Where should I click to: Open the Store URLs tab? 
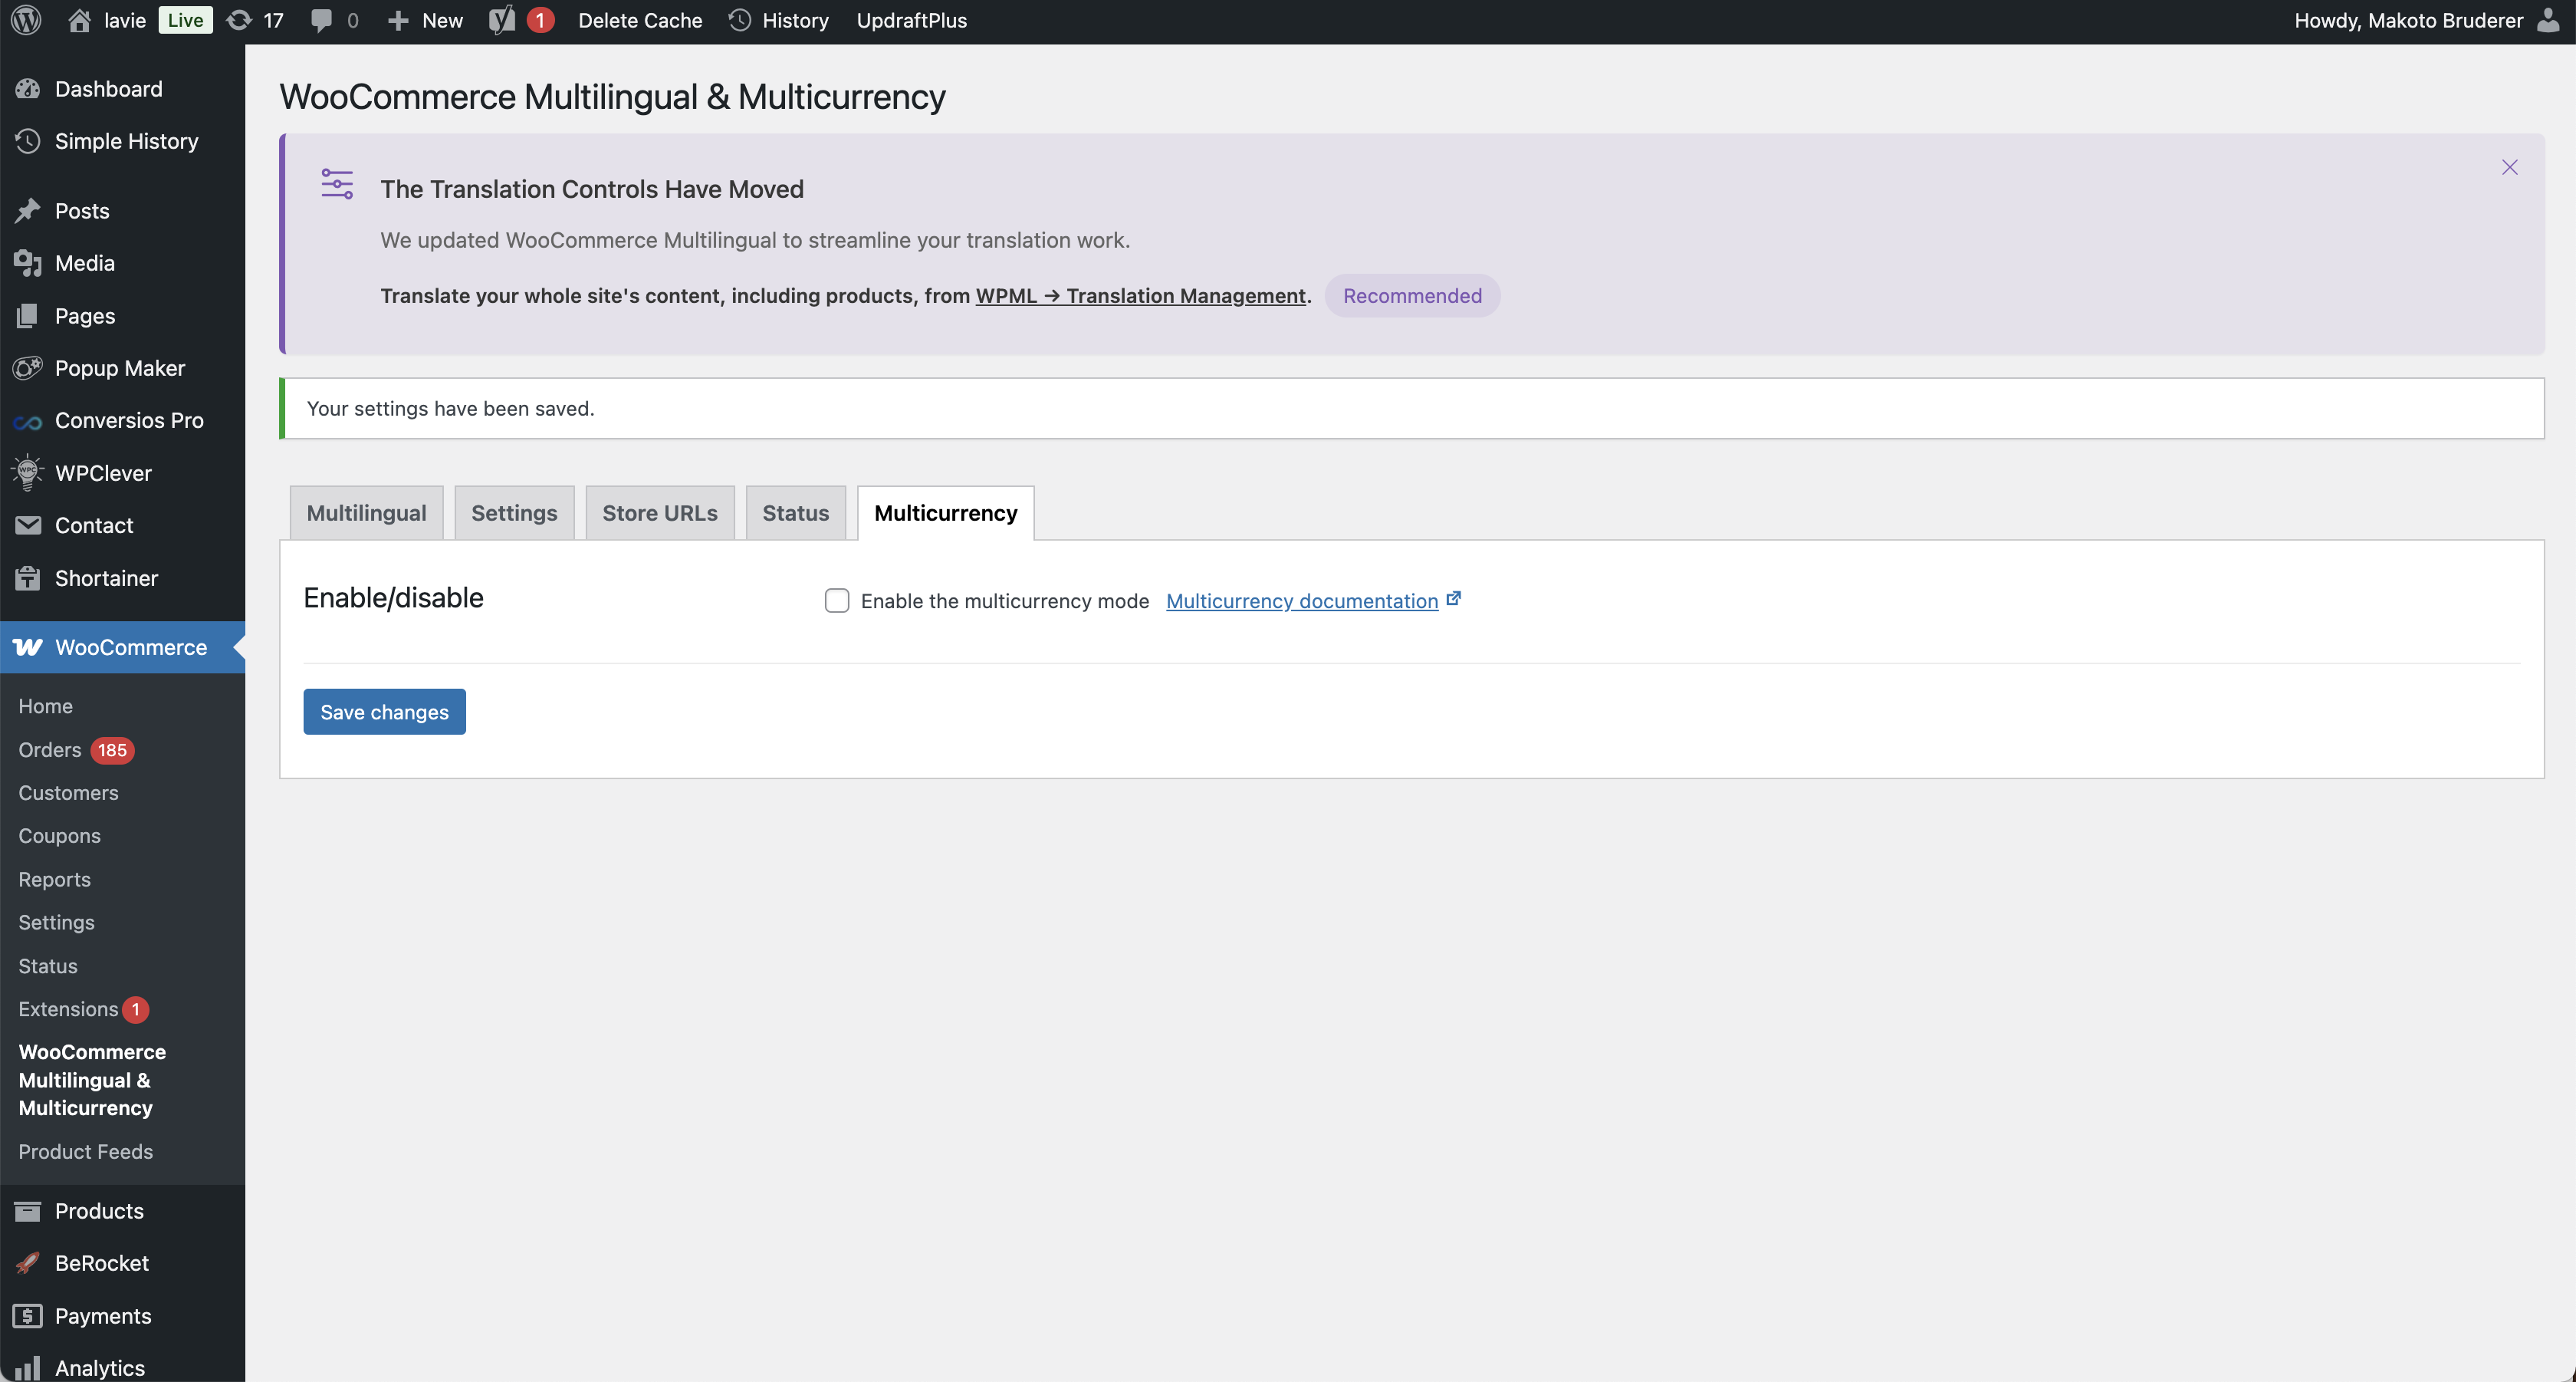point(660,513)
